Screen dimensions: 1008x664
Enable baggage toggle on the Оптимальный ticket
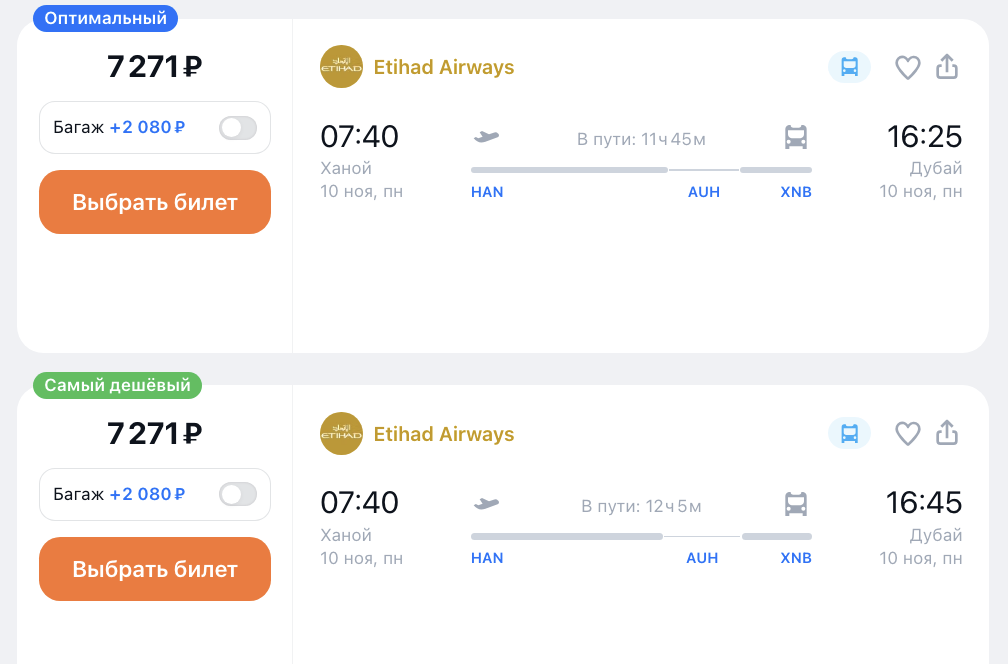click(x=238, y=128)
